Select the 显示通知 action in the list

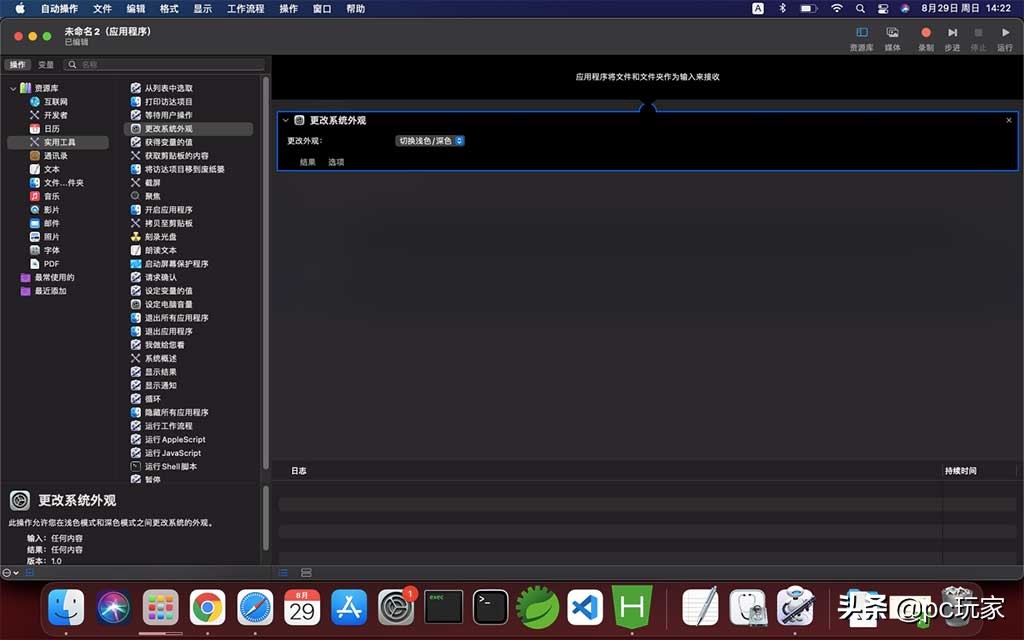[163, 385]
